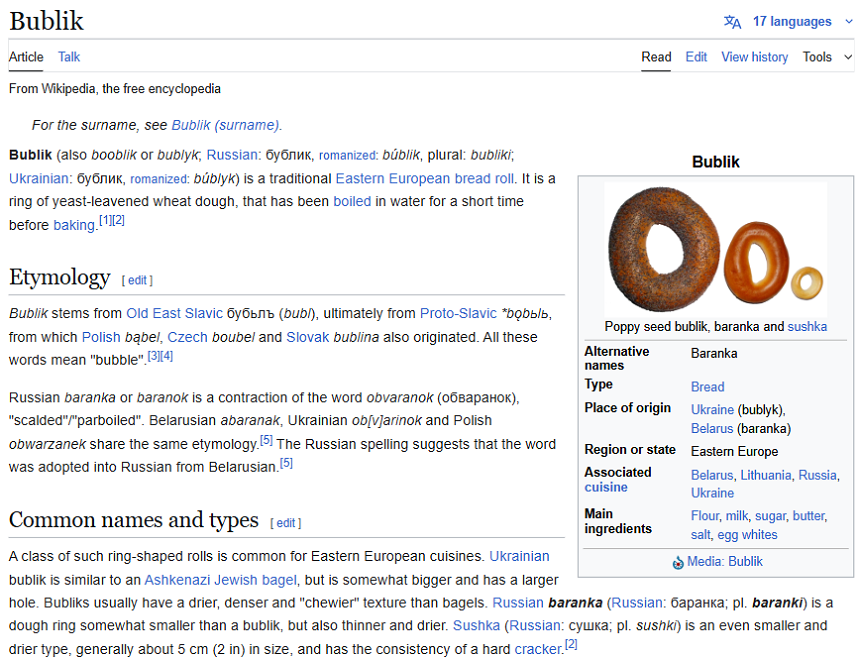Open the Bublik (surname) link
The width and height of the screenshot is (858, 660).
pyautogui.click(x=225, y=125)
